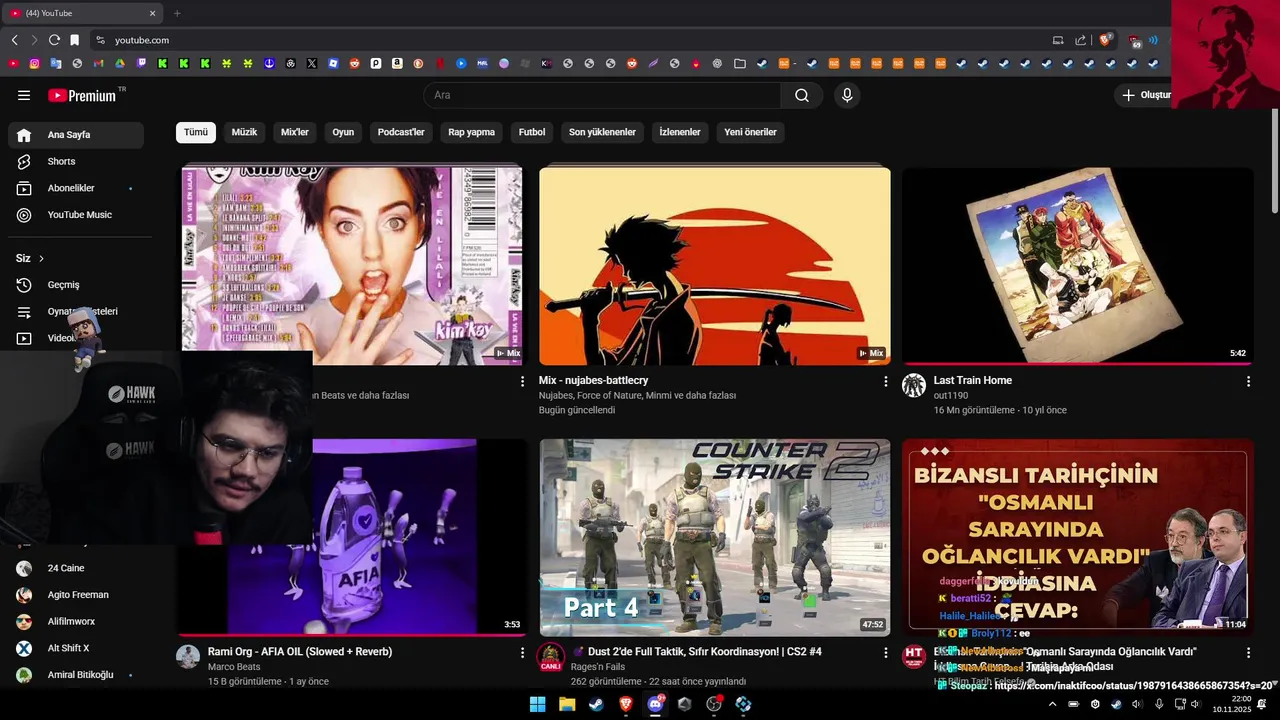
Task: Open options menu for Dust 2'de Full Taktik
Action: click(885, 652)
